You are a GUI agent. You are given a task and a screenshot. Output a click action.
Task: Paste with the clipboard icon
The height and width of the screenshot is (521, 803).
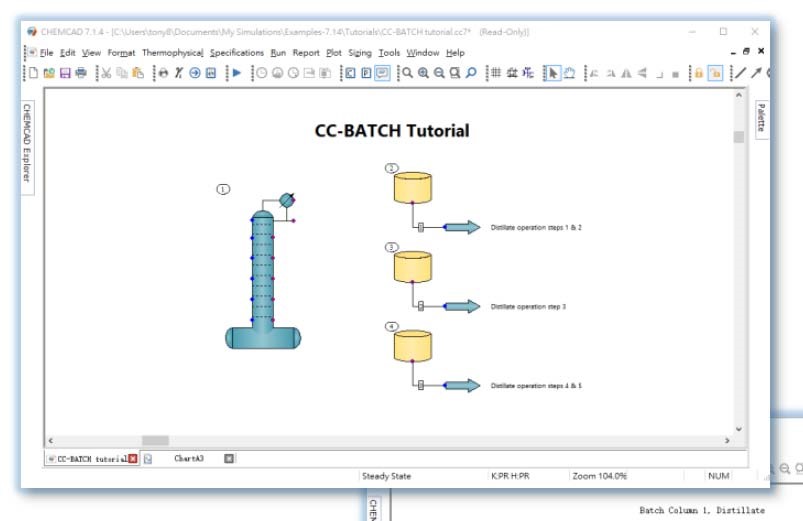point(138,73)
